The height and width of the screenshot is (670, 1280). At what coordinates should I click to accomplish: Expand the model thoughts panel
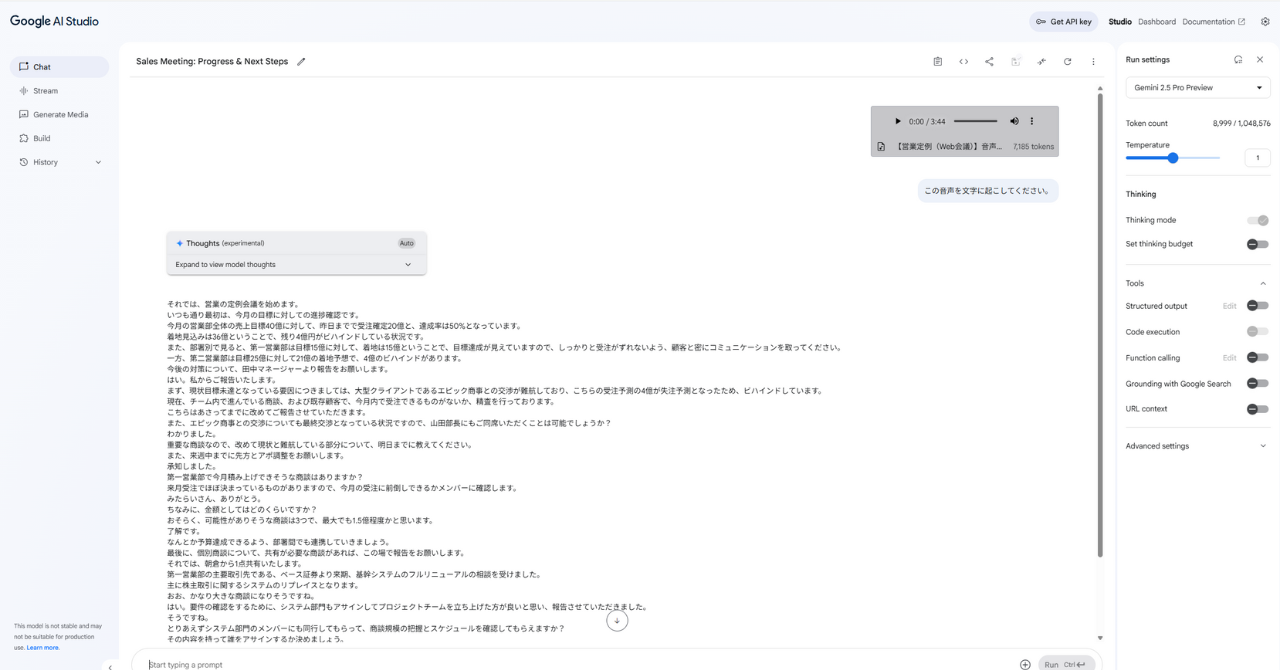pos(296,265)
